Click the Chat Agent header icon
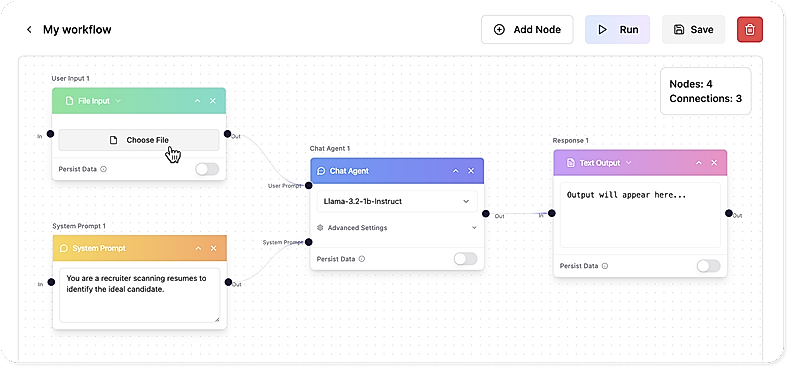 click(321, 171)
